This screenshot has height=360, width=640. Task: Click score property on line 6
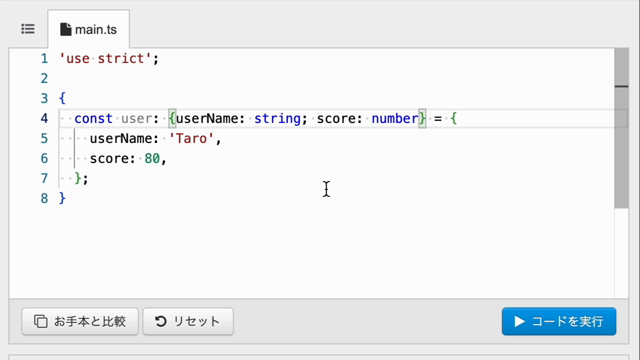[x=109, y=158]
